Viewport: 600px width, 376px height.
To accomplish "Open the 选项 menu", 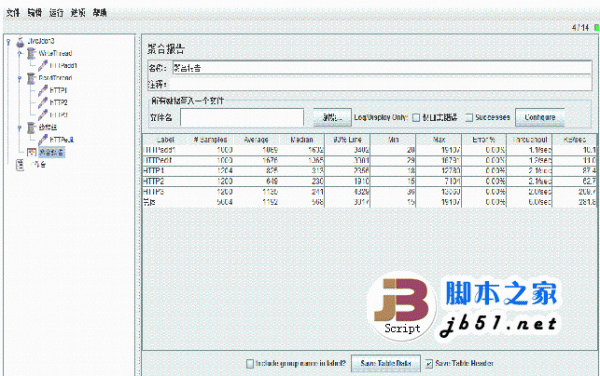I will click(78, 13).
